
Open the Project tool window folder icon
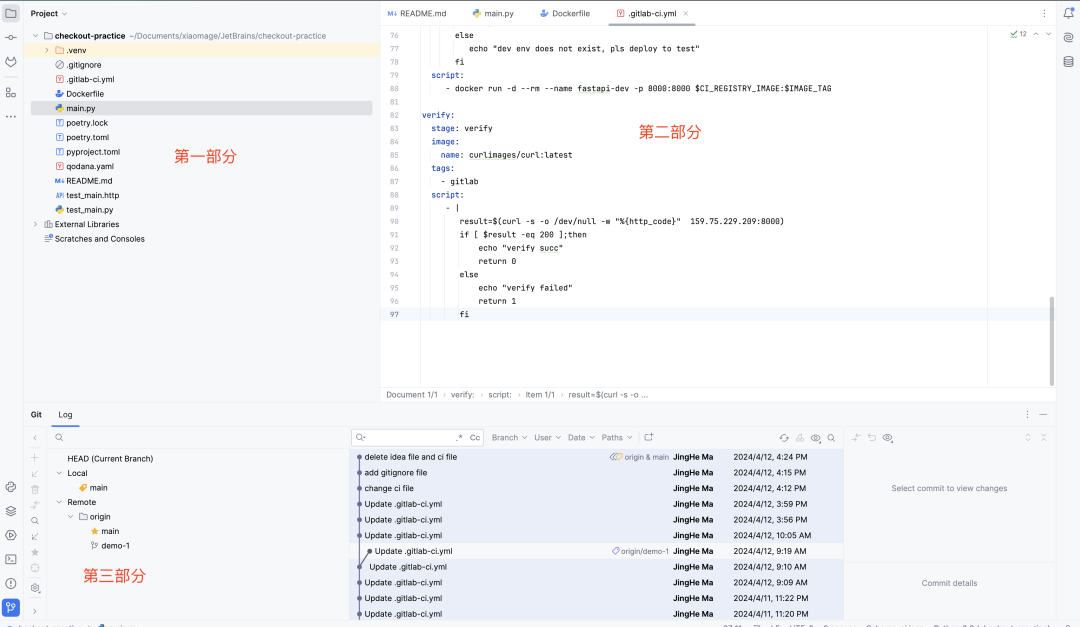click(x=11, y=13)
